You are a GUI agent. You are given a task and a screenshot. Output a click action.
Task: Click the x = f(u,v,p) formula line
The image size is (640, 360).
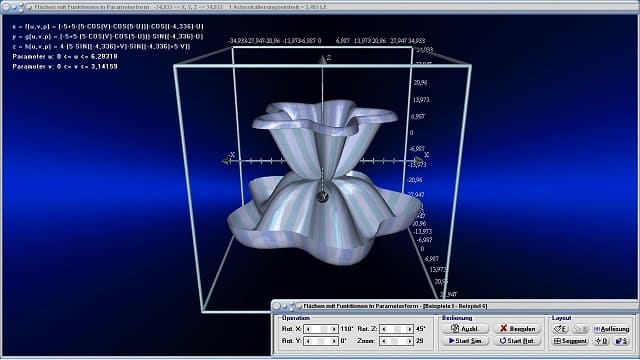(x=108, y=27)
